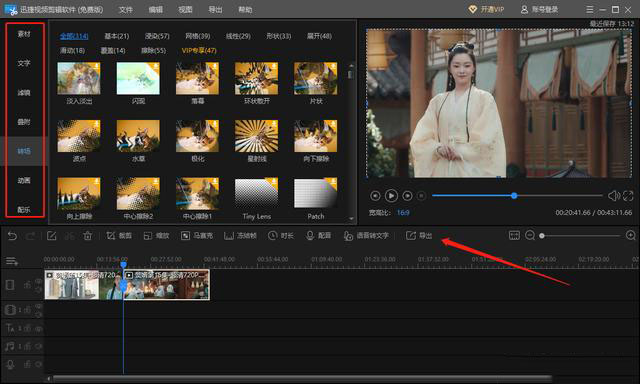Choose the 冻结帧 freeze frame tool
The height and width of the screenshot is (384, 640).
[240, 236]
